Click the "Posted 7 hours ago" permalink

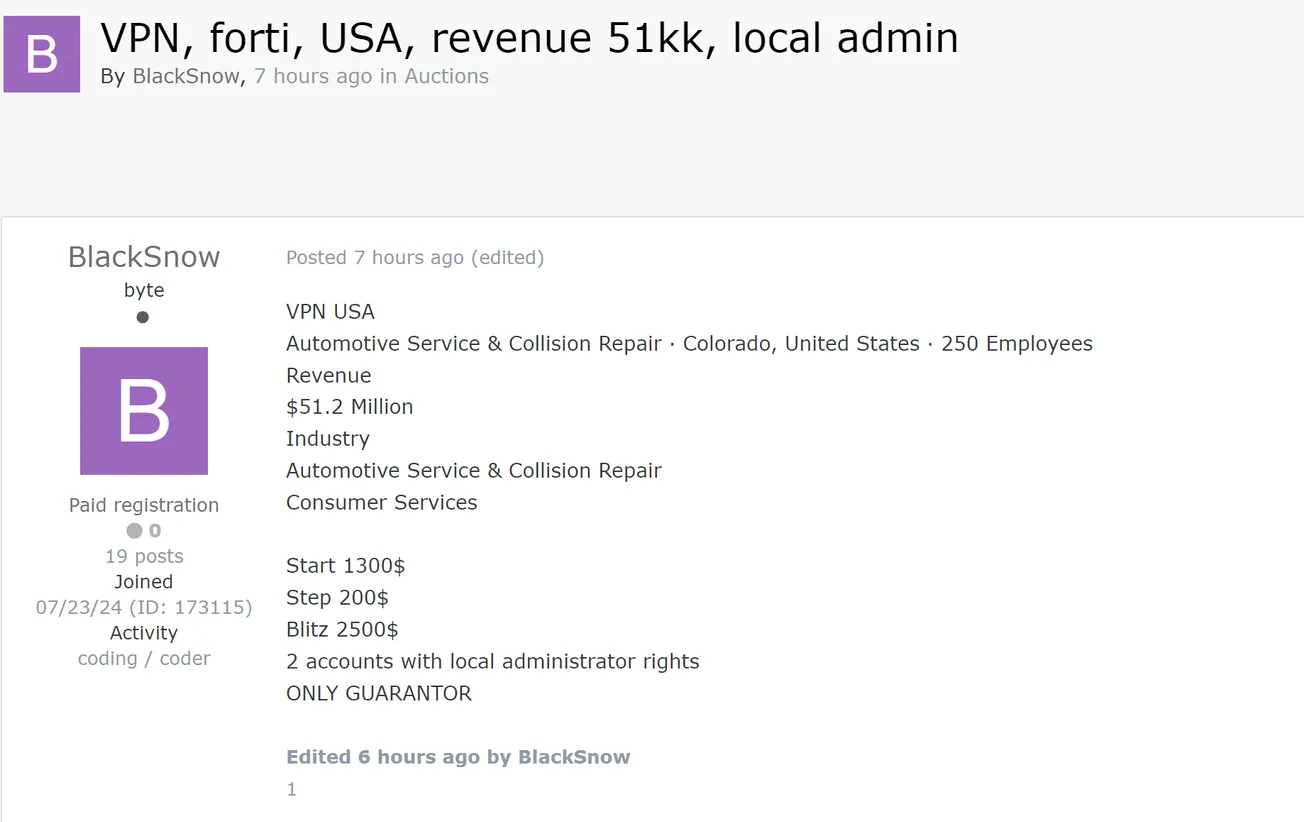[375, 258]
